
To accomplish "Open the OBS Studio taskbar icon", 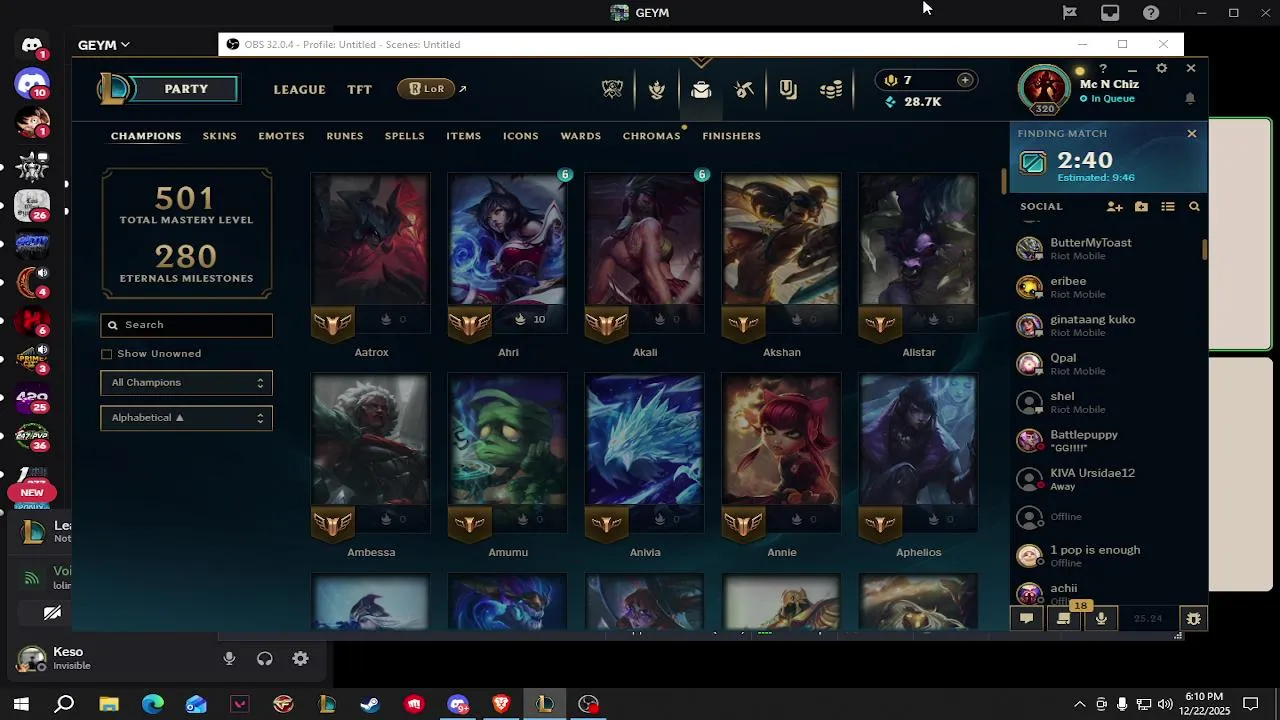I will click(x=588, y=704).
